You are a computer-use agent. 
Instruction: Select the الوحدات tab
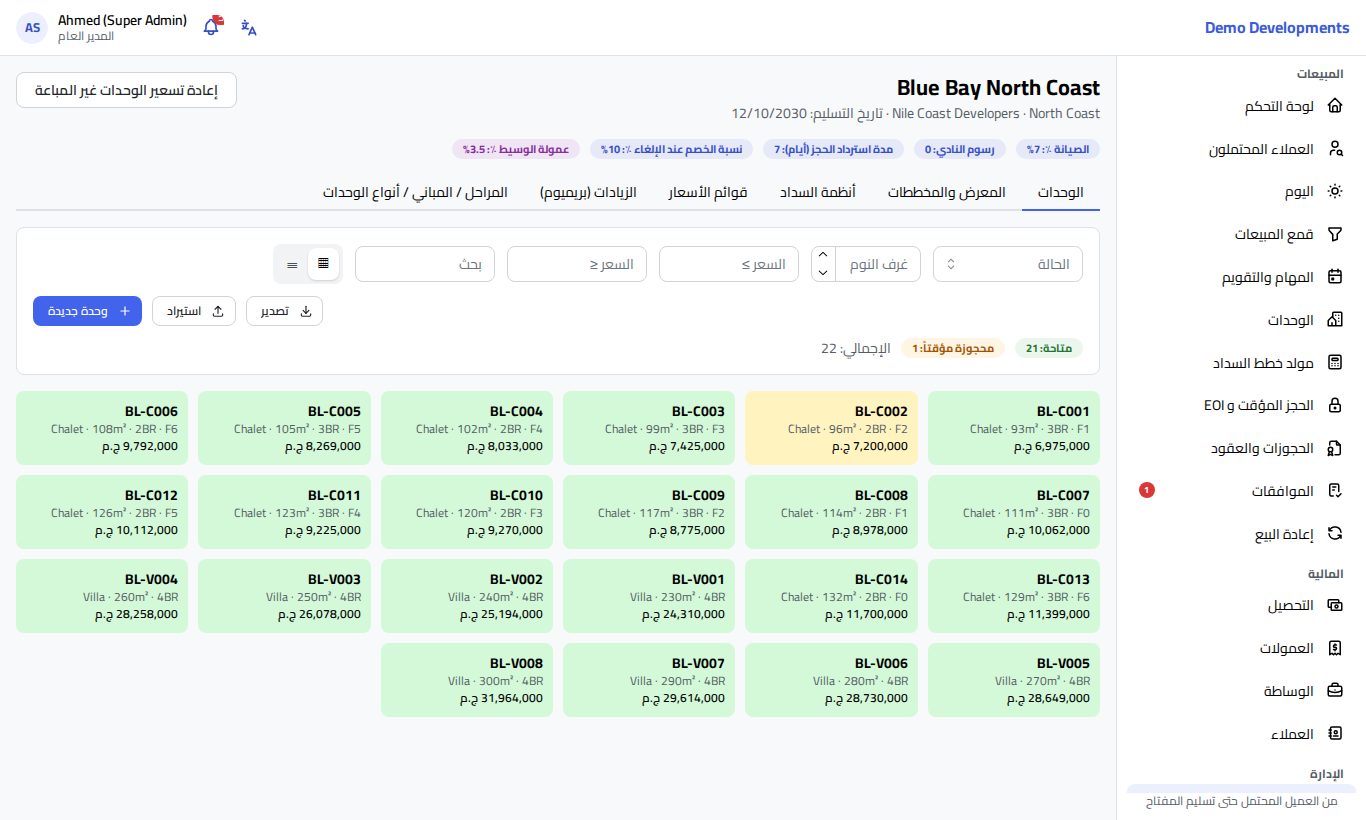pyautogui.click(x=1061, y=192)
